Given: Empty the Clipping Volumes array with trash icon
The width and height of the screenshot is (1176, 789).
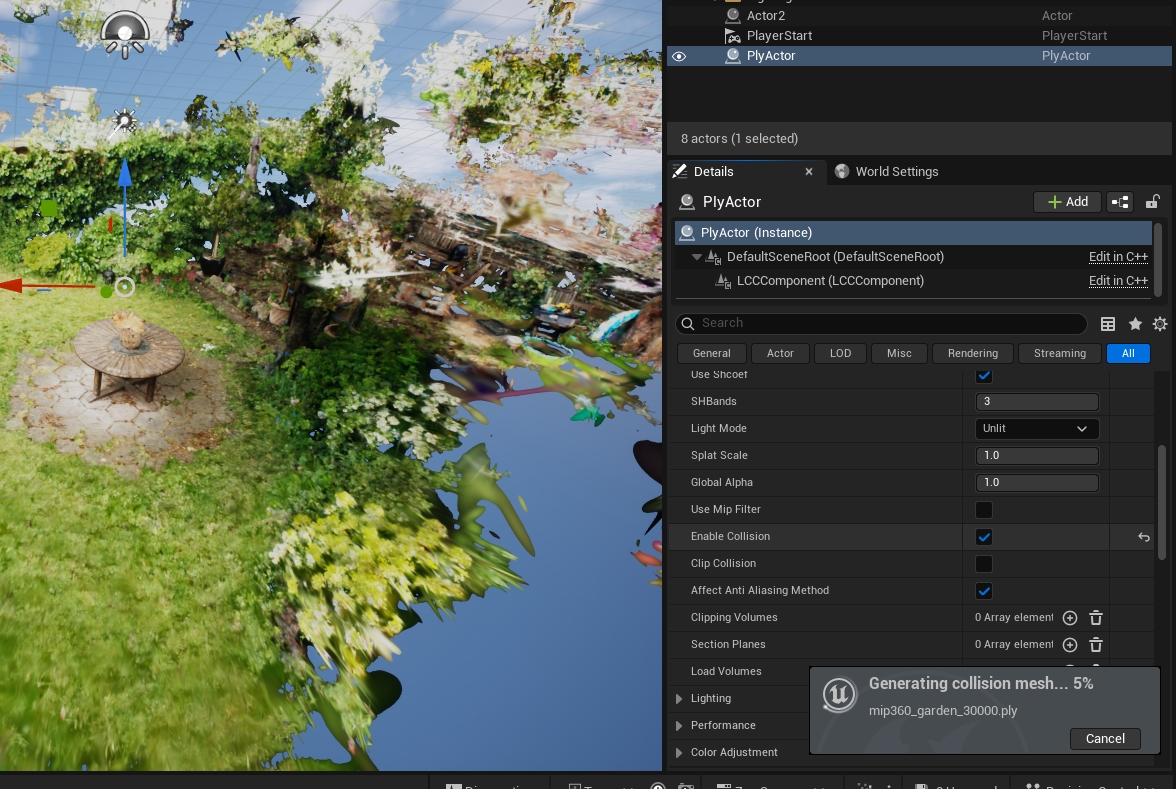Looking at the screenshot, I should coord(1096,618).
